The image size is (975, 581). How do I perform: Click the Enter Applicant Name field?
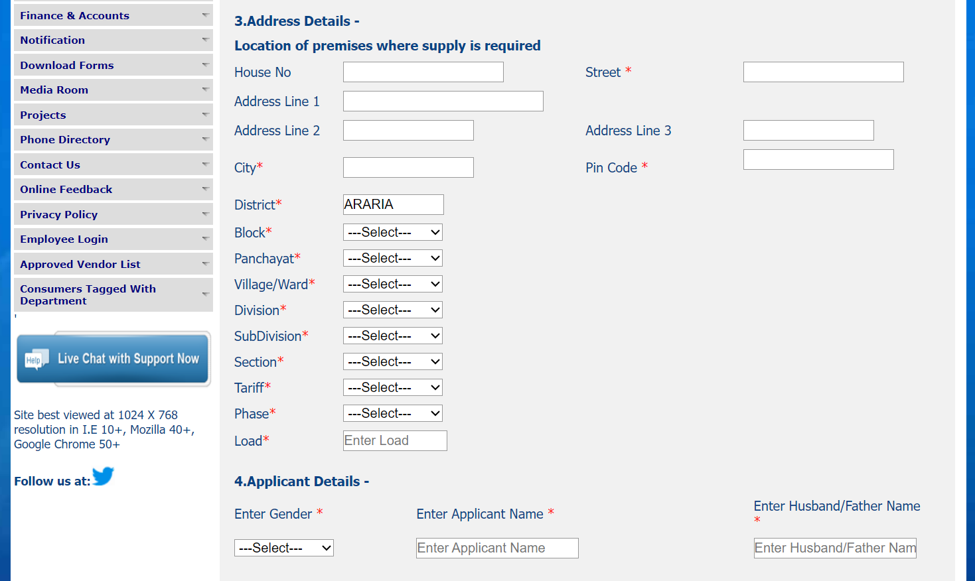pos(496,547)
